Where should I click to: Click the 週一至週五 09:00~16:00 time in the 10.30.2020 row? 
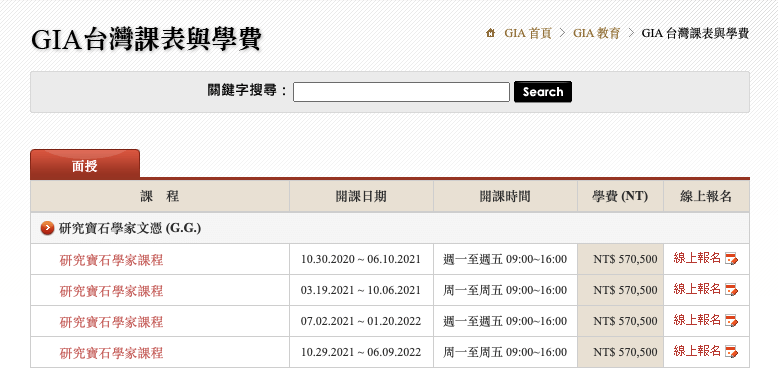(505, 259)
